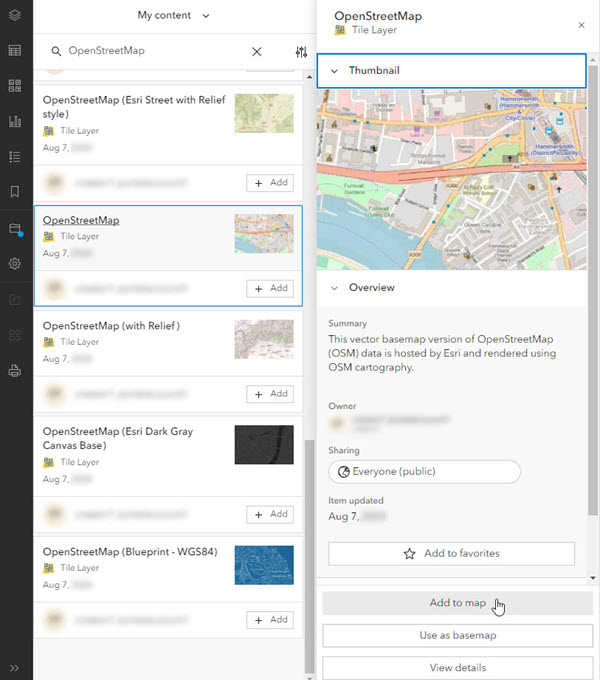Click the Esri Street with Relief thumbnail
This screenshot has width=600, height=680.
(264, 114)
